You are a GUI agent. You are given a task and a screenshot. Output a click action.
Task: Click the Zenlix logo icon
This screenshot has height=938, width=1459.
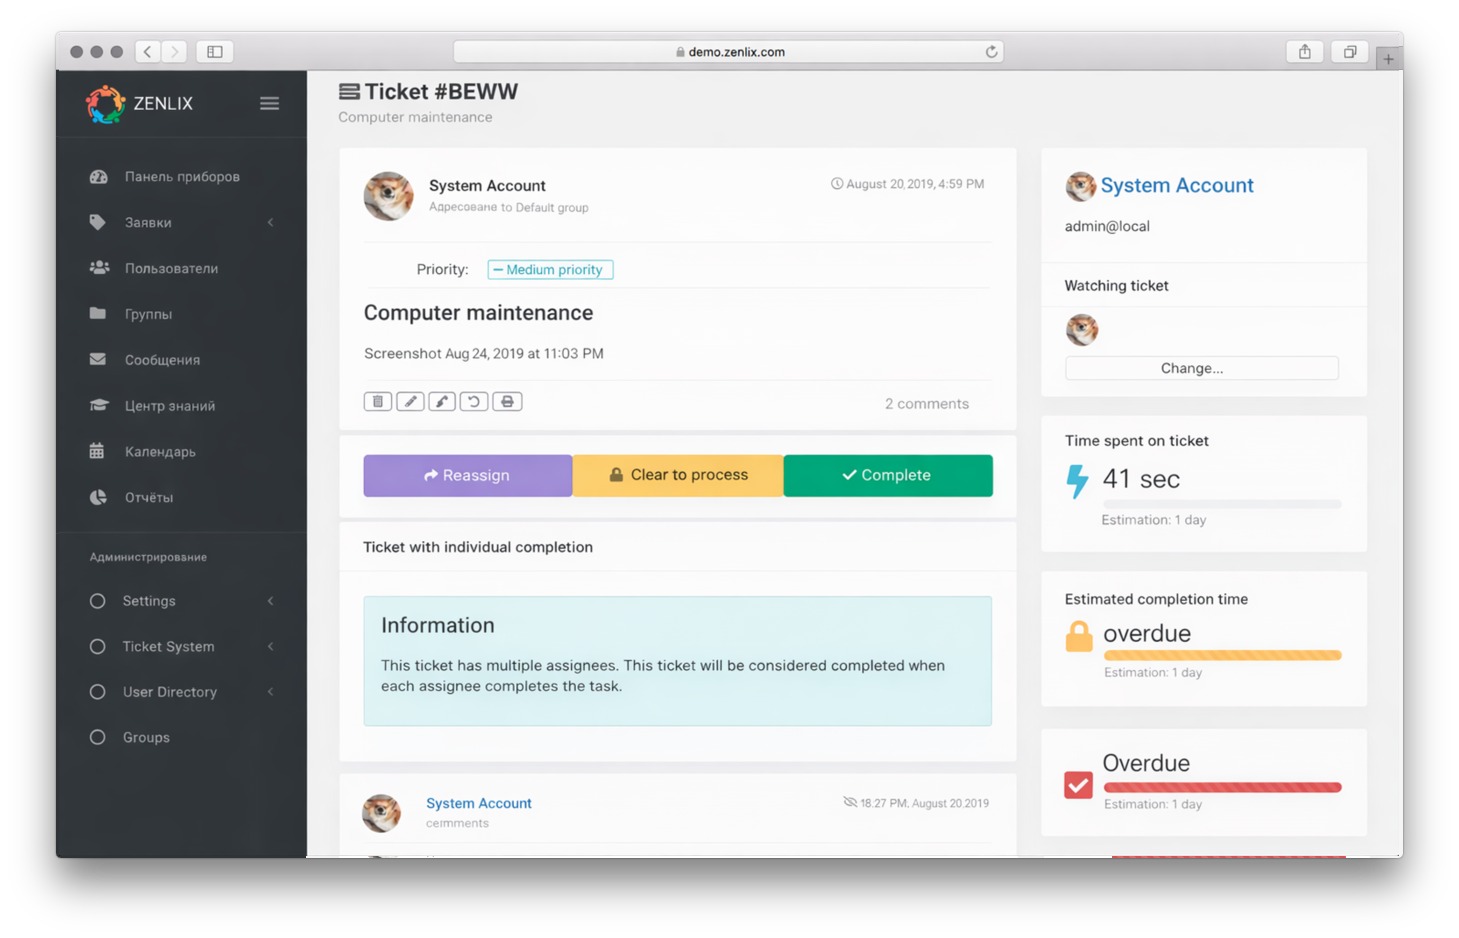105,104
